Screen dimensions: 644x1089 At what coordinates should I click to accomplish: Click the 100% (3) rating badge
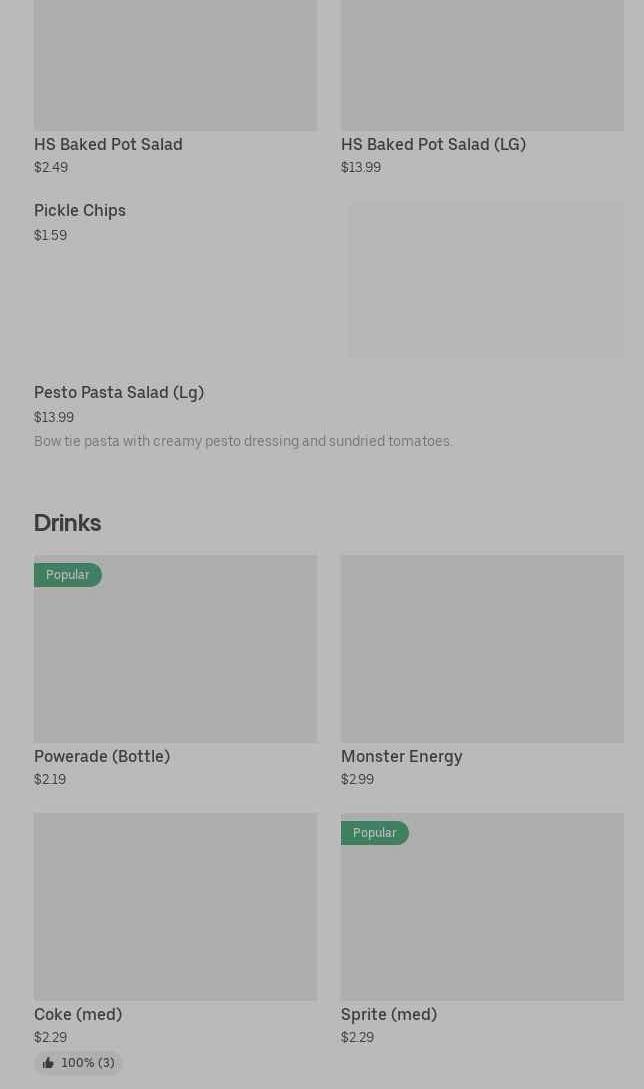point(78,1063)
